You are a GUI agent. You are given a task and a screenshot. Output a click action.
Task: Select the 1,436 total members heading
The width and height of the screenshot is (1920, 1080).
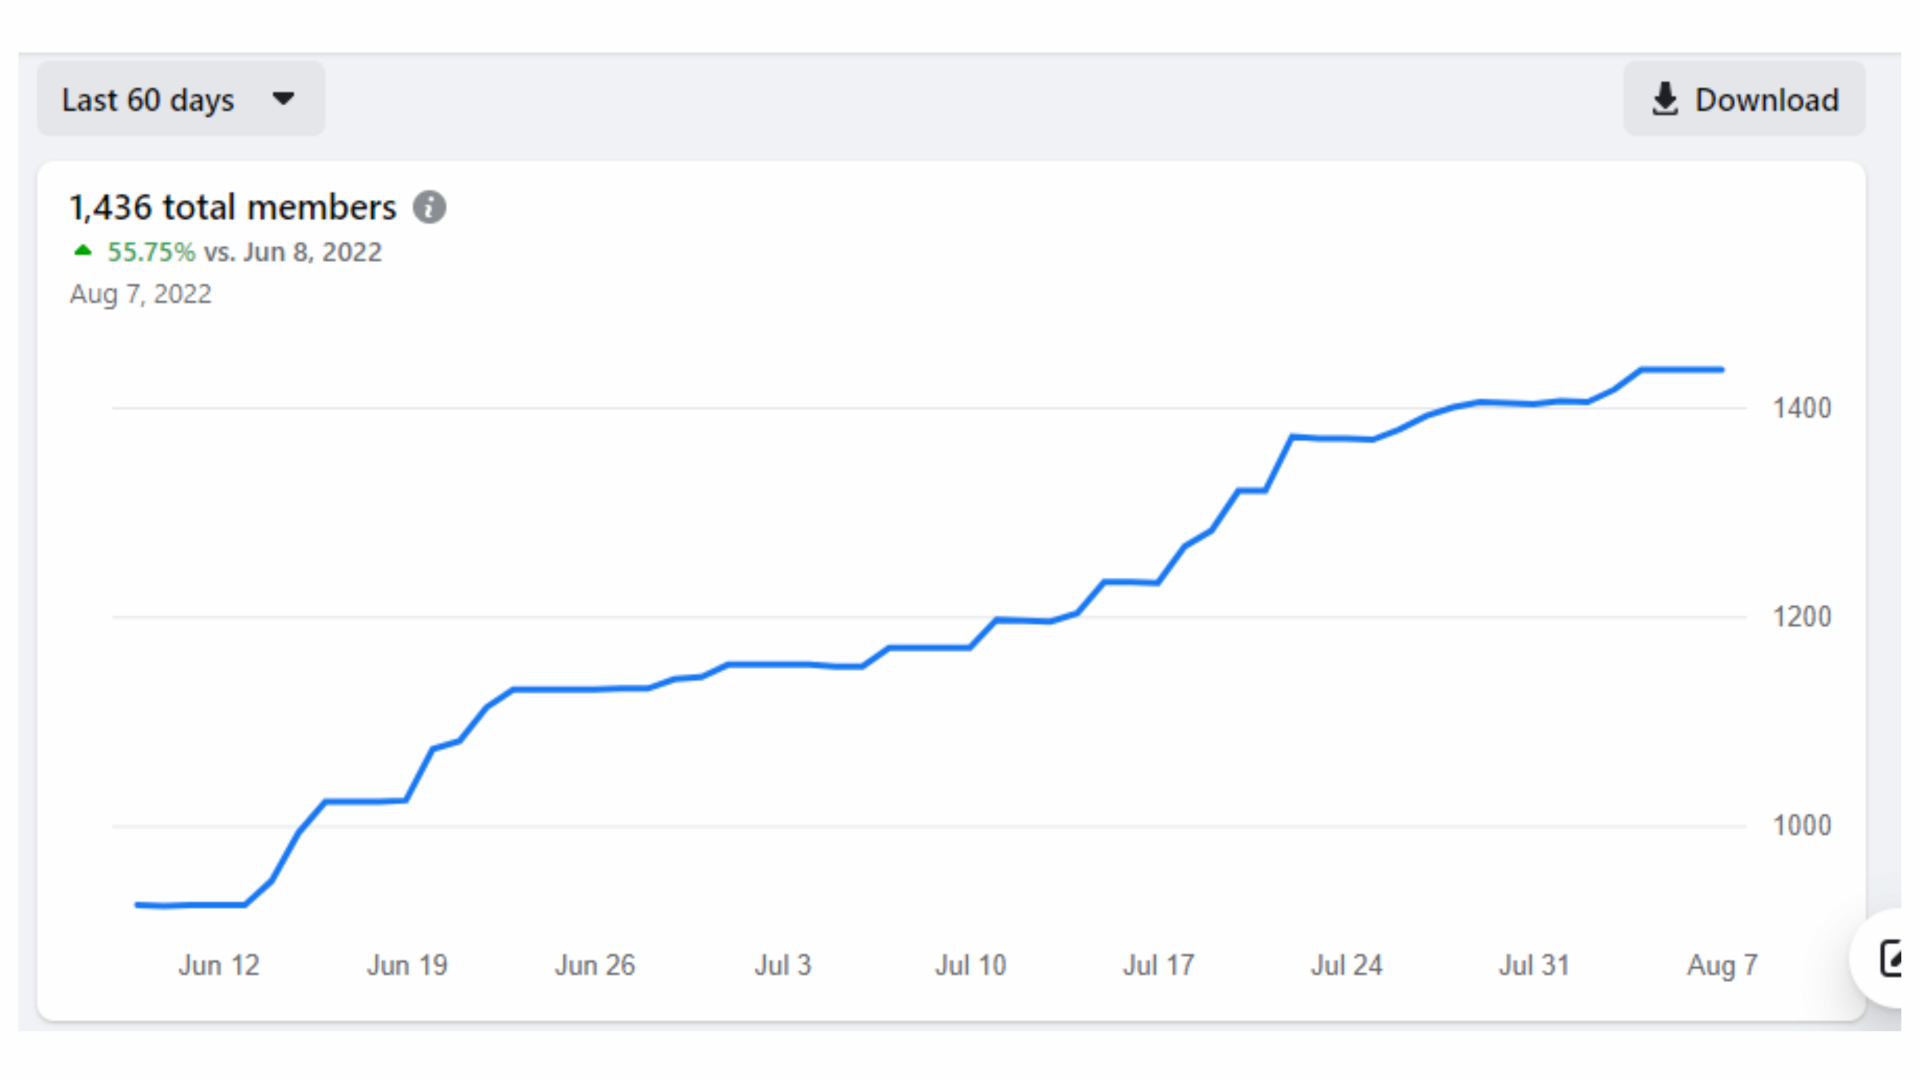pyautogui.click(x=232, y=207)
